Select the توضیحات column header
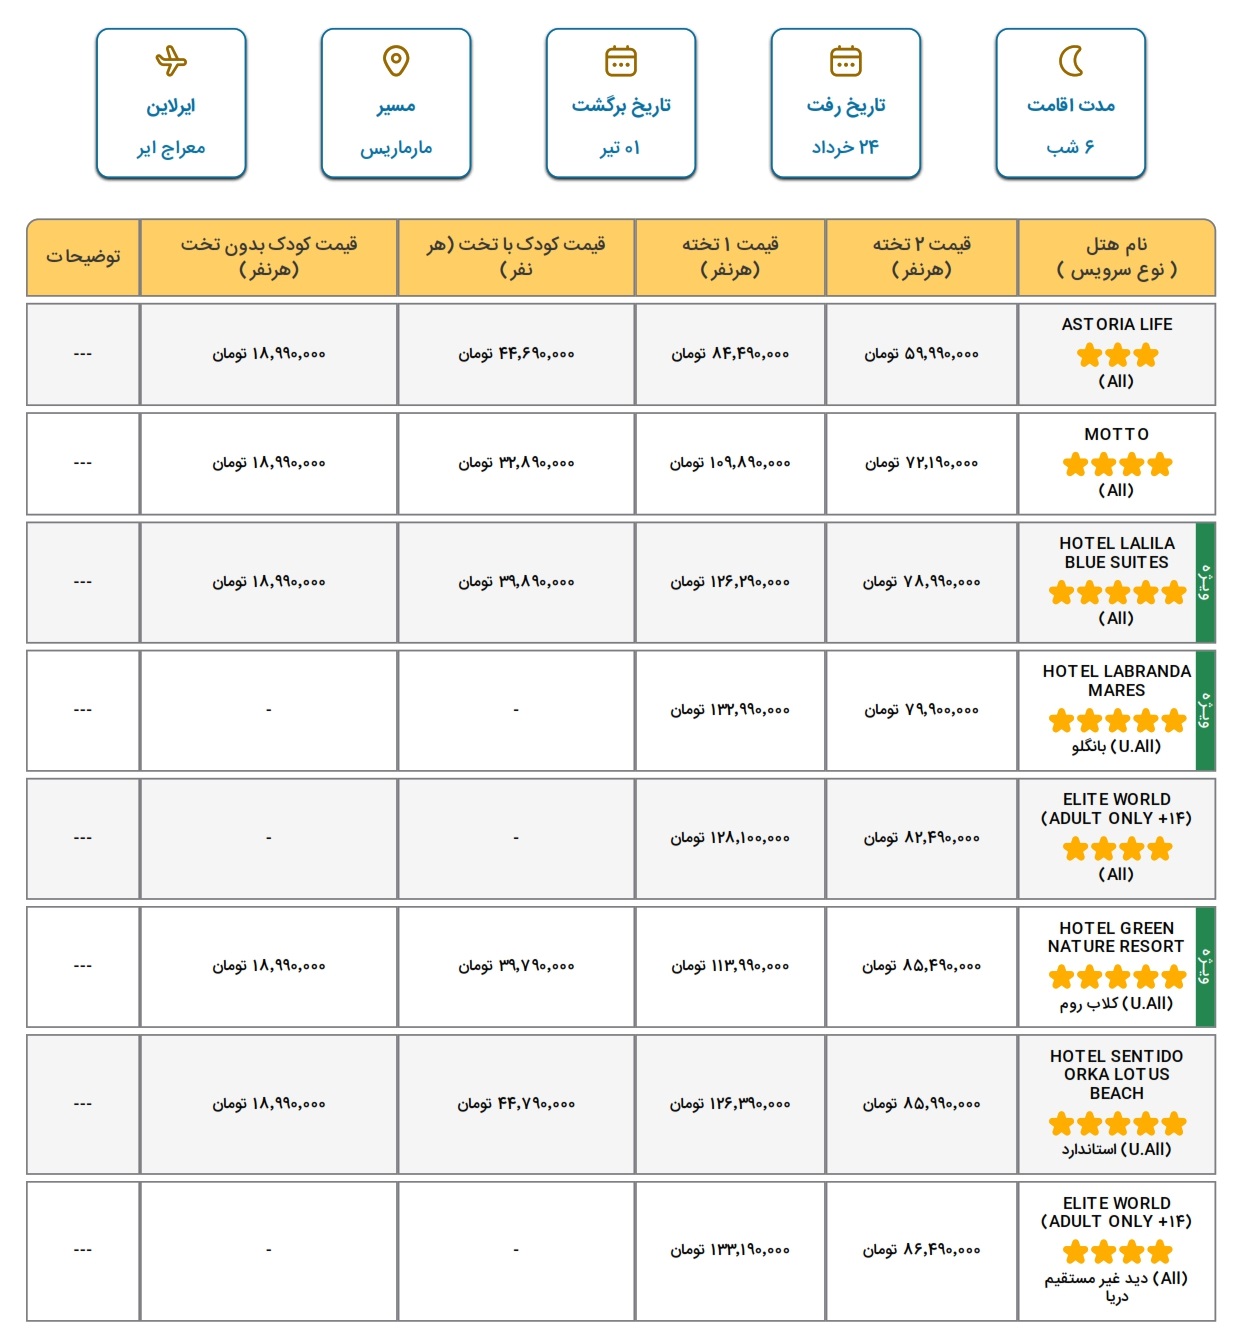This screenshot has width=1240, height=1338. point(83,257)
